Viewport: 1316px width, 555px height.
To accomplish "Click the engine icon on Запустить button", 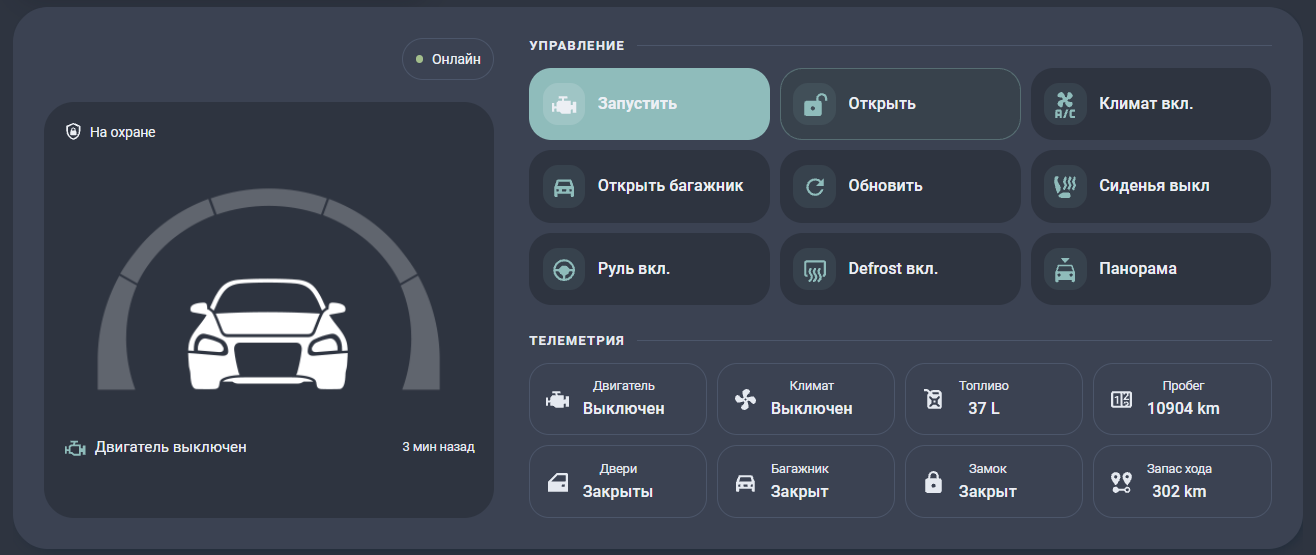I will pyautogui.click(x=564, y=104).
